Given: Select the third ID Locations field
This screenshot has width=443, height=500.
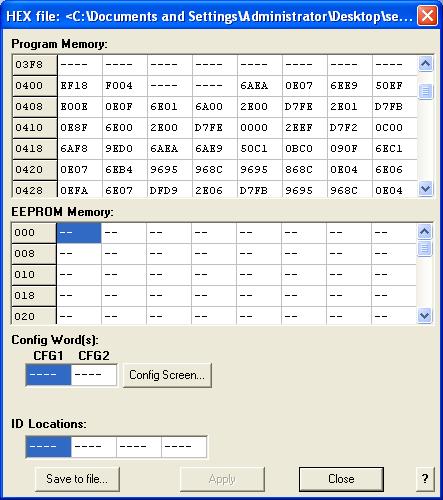Looking at the screenshot, I should pos(139,447).
